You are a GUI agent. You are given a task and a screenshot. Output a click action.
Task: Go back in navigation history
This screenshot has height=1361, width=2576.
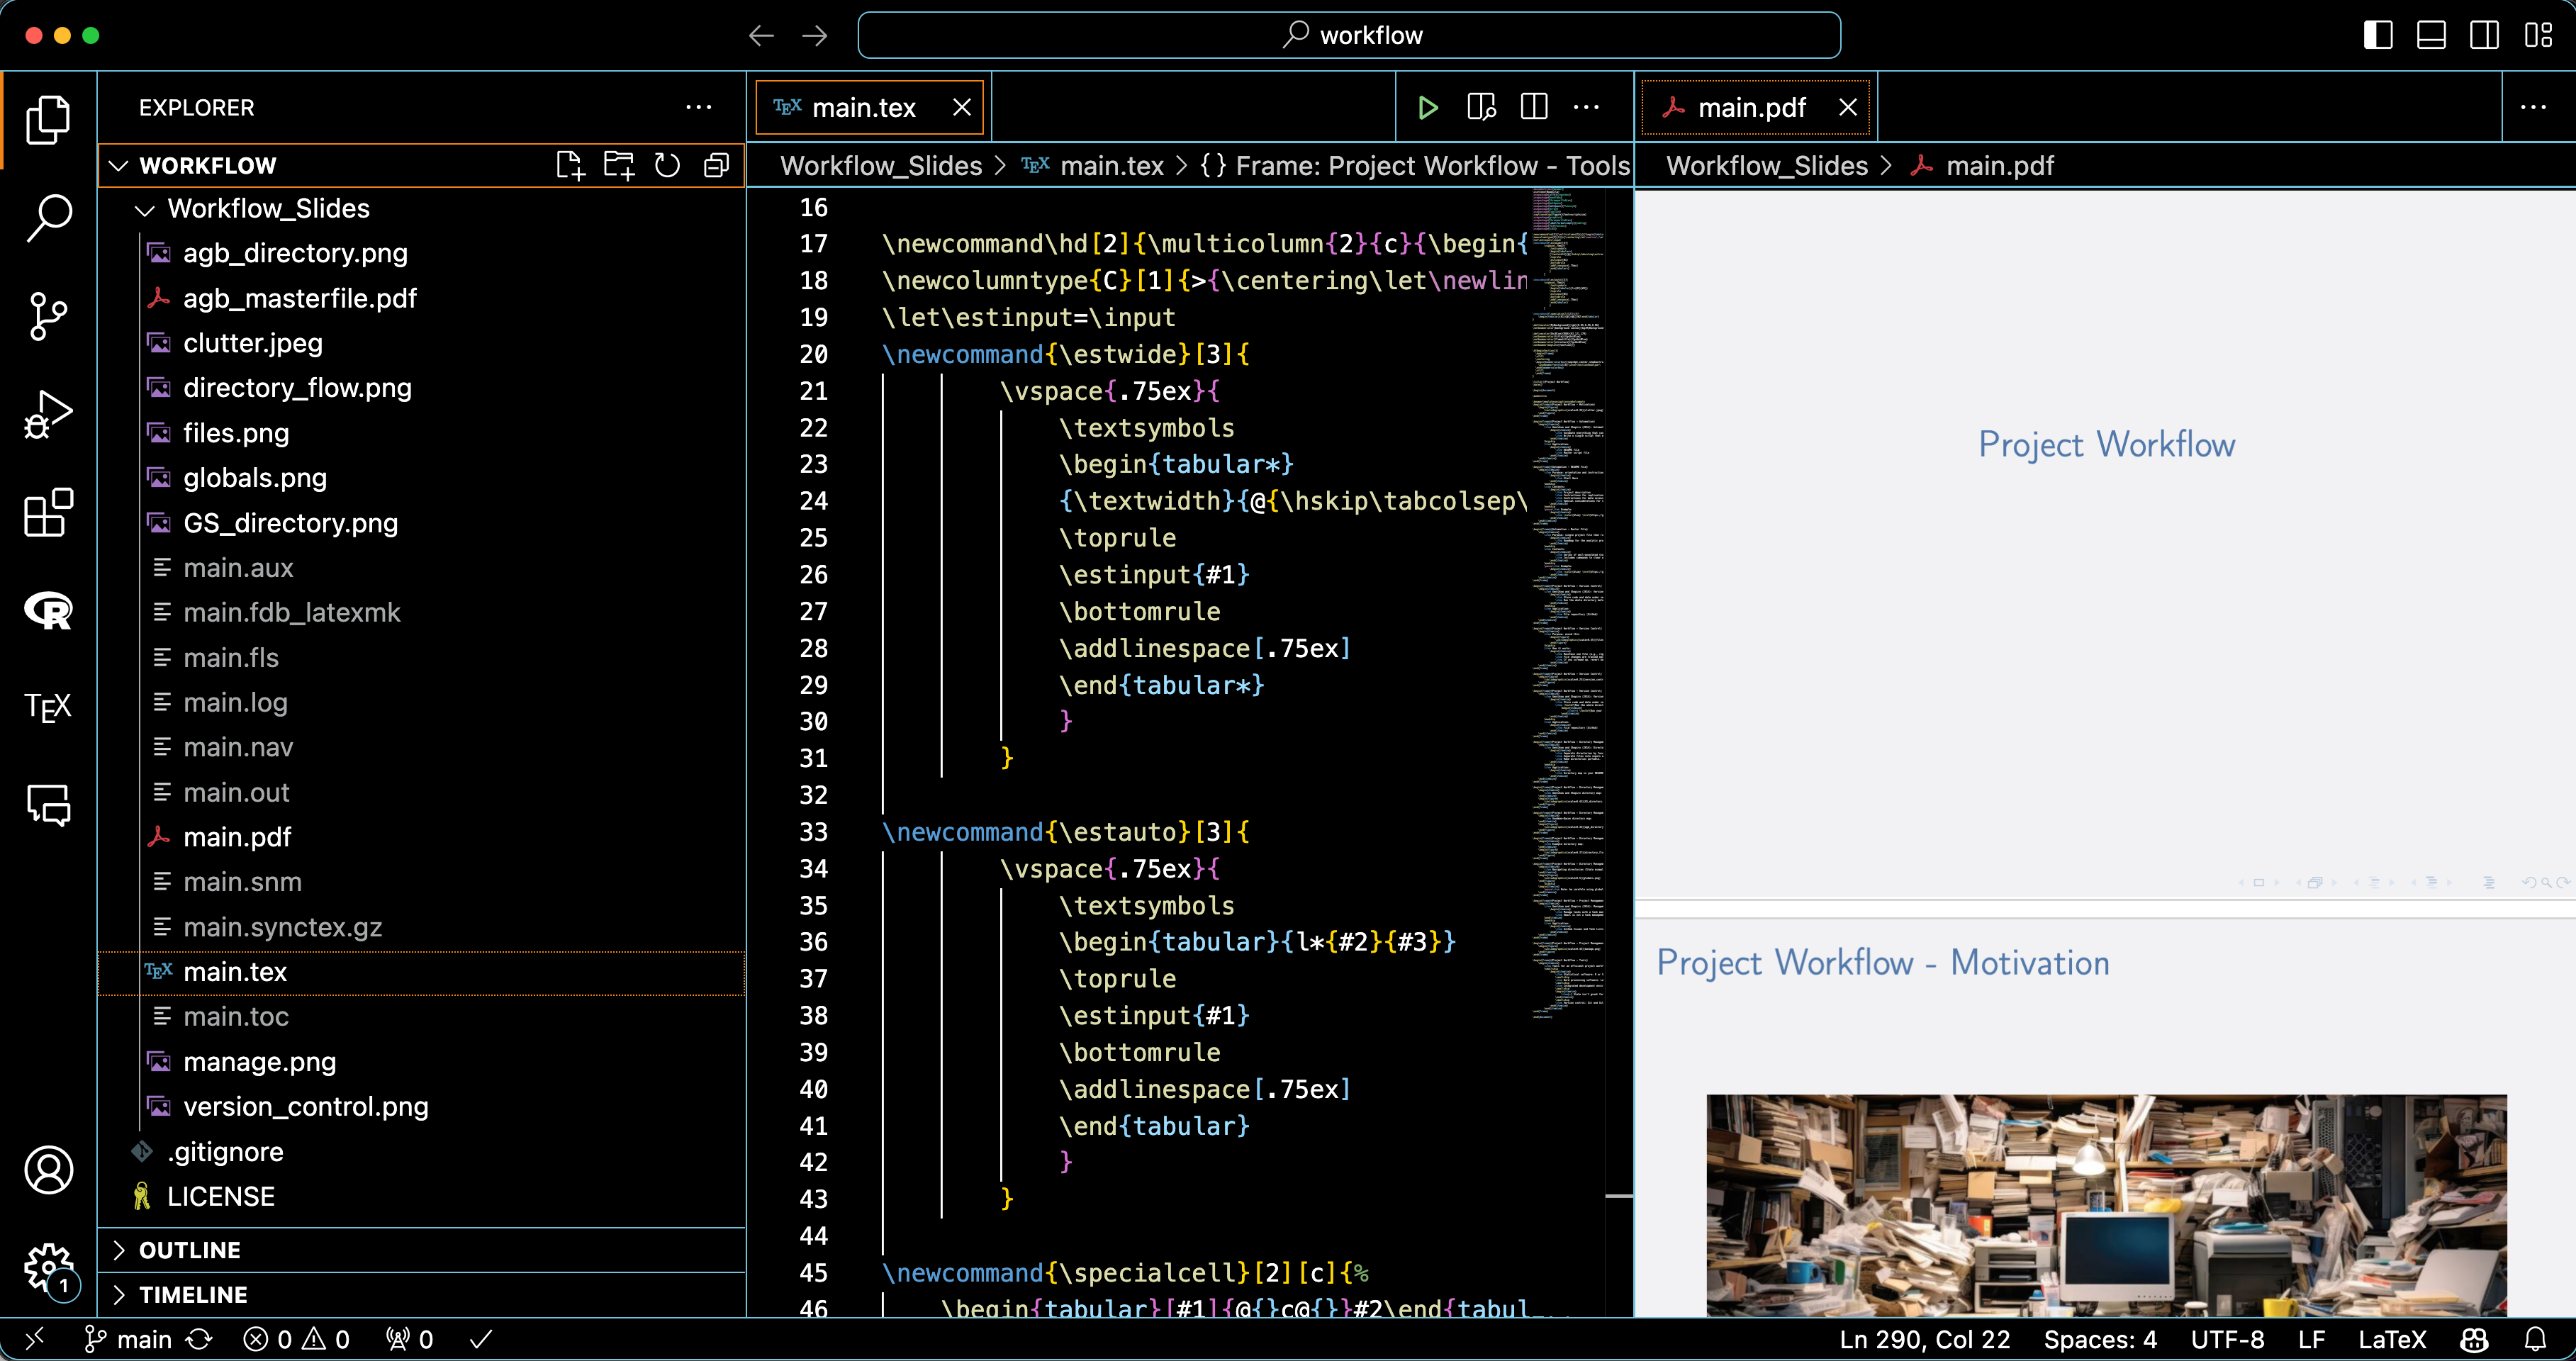[761, 36]
